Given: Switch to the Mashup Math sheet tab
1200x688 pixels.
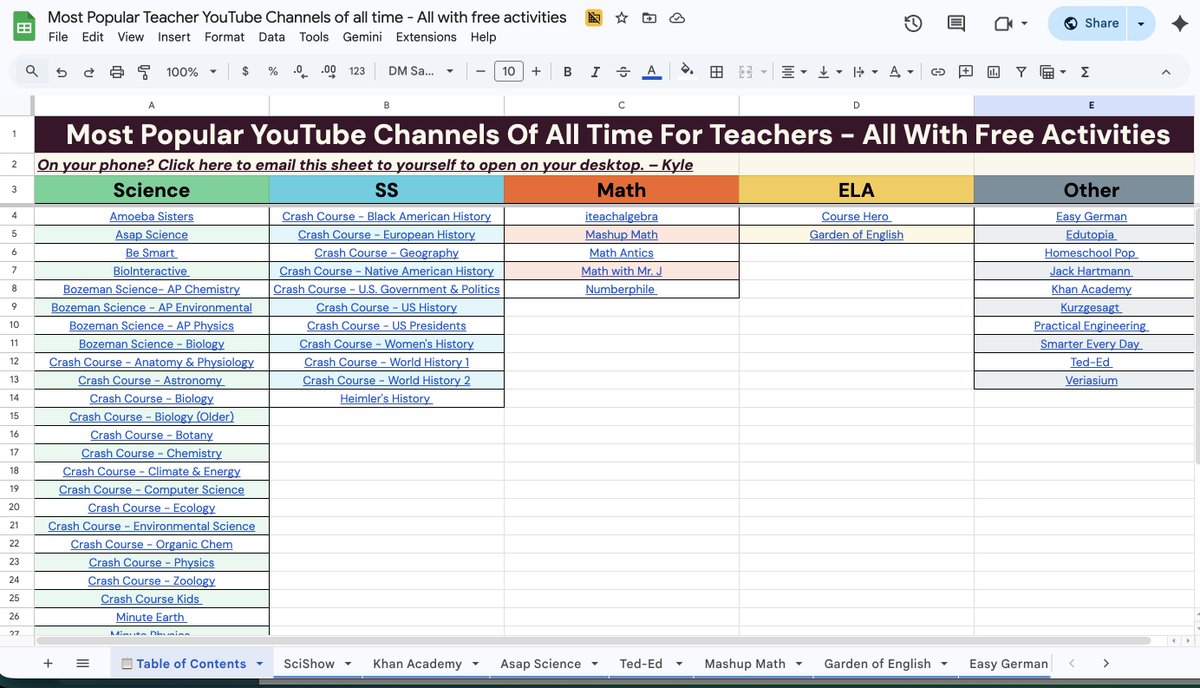Looking at the screenshot, I should [x=745, y=663].
